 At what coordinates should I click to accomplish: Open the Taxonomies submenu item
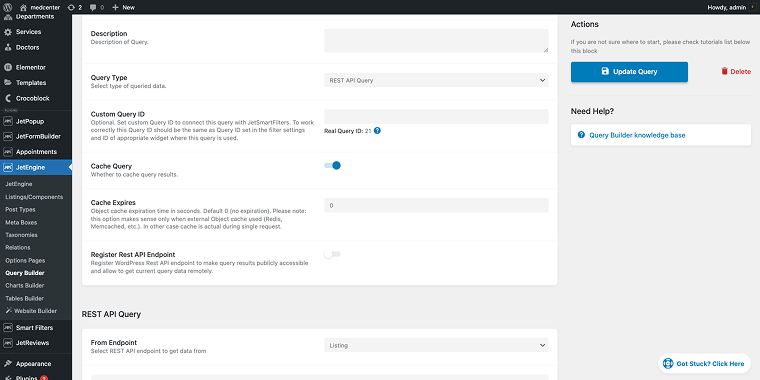pos(21,235)
